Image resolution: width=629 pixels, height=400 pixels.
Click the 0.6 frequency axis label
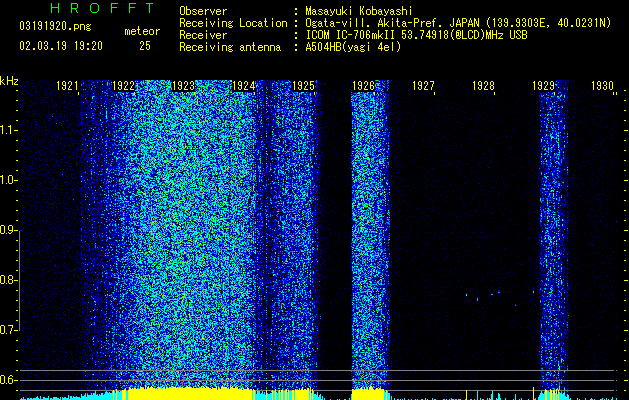point(7,380)
